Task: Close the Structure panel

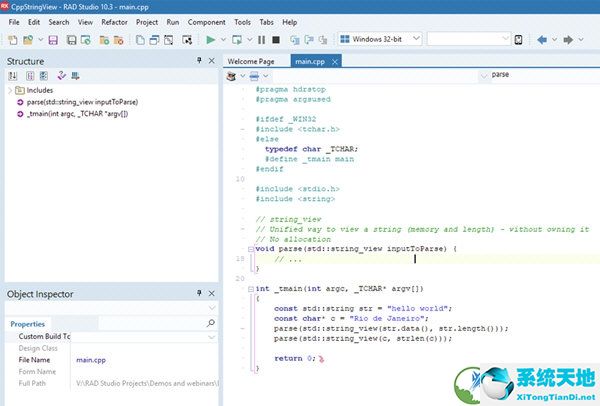Action: tap(212, 60)
